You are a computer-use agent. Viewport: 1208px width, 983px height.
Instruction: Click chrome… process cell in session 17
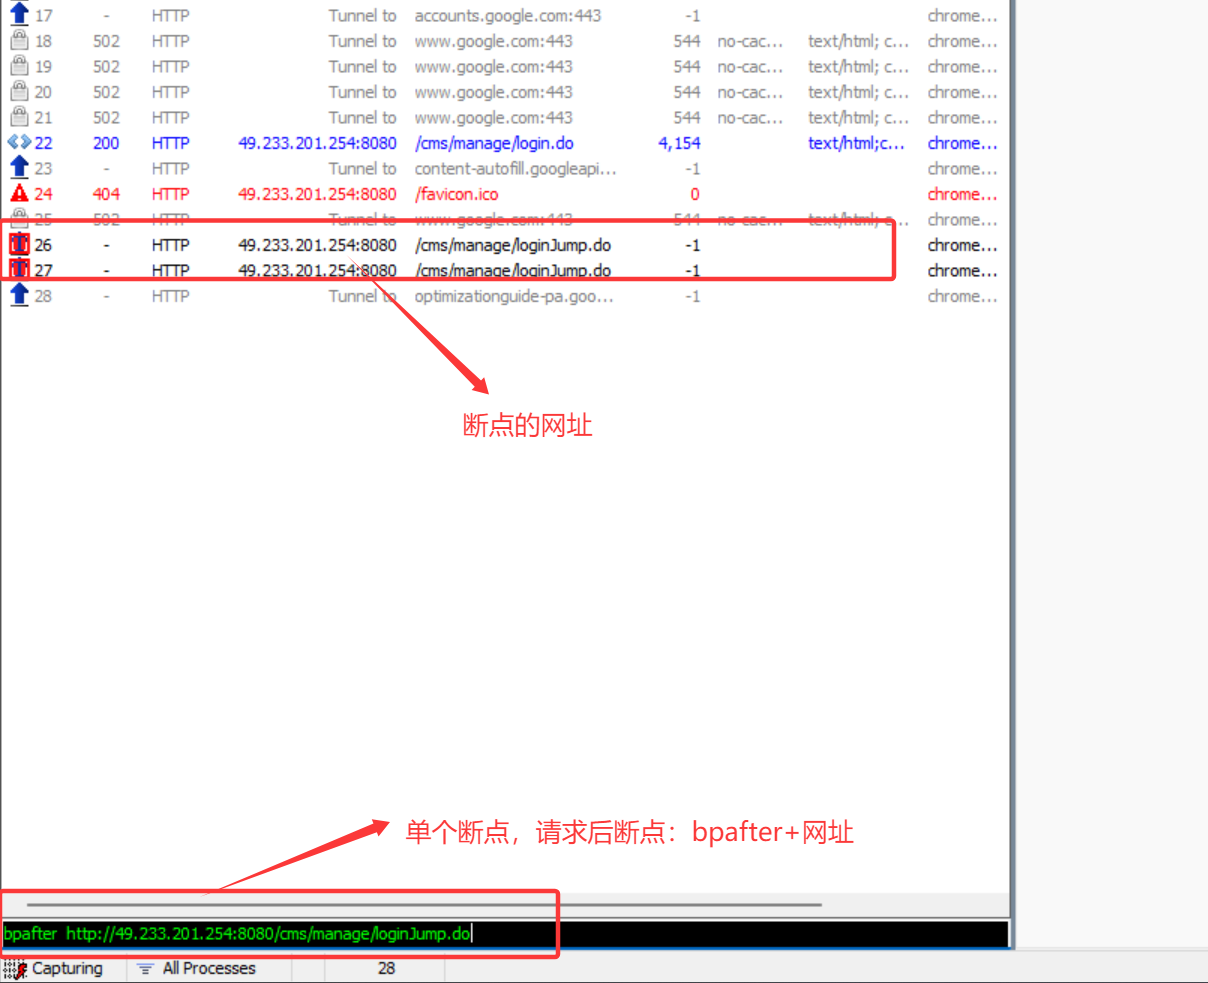[962, 16]
